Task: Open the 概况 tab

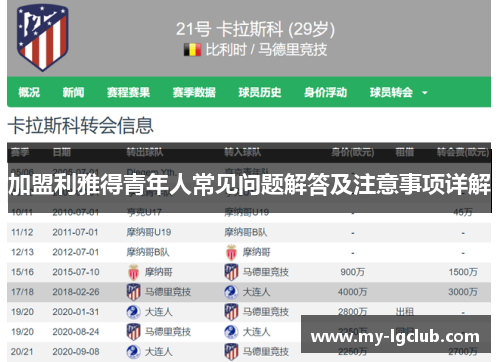Action: (x=29, y=92)
